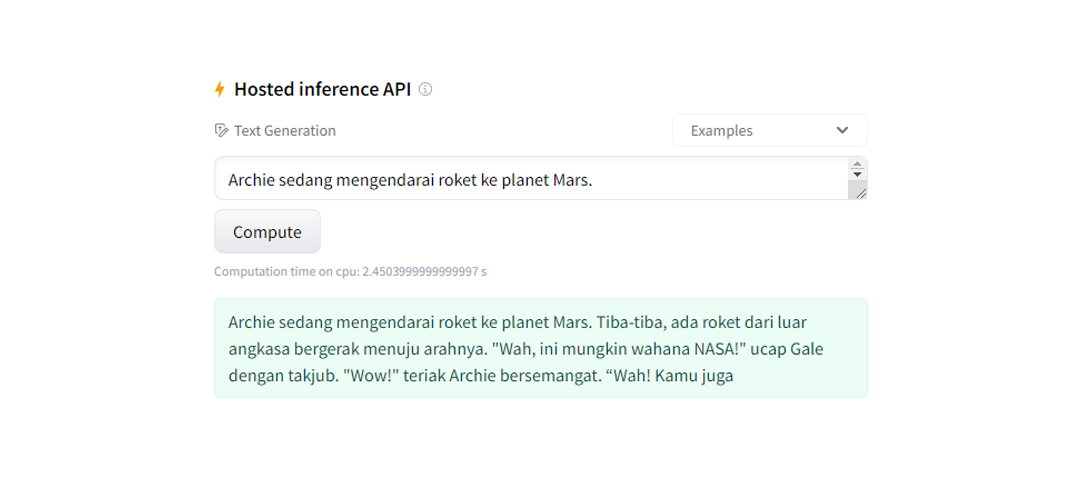Open the info icon beside Hosted inference API

pyautogui.click(x=425, y=89)
